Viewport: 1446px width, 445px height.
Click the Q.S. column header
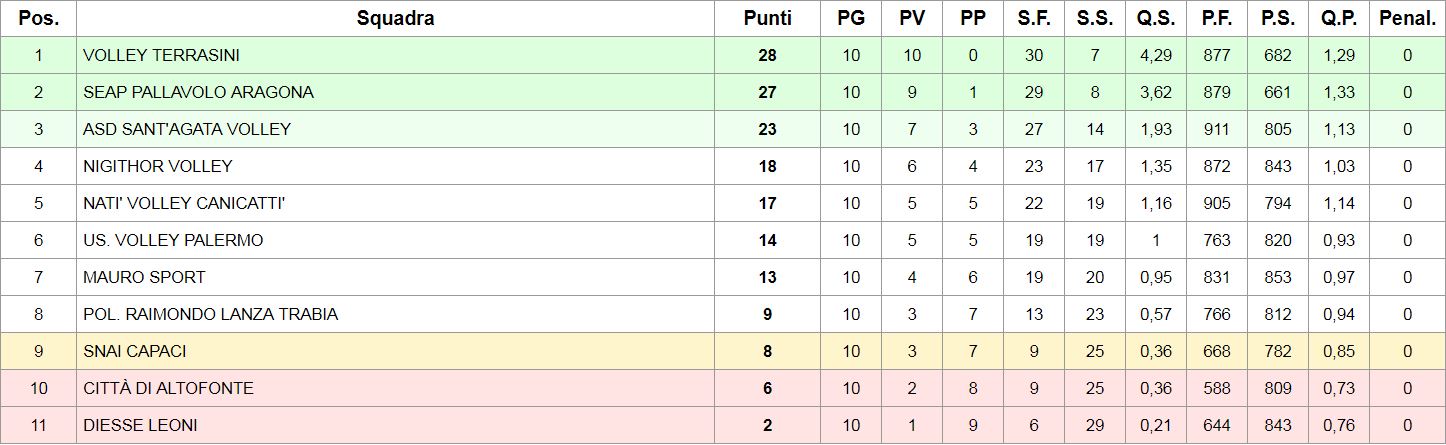click(1156, 18)
